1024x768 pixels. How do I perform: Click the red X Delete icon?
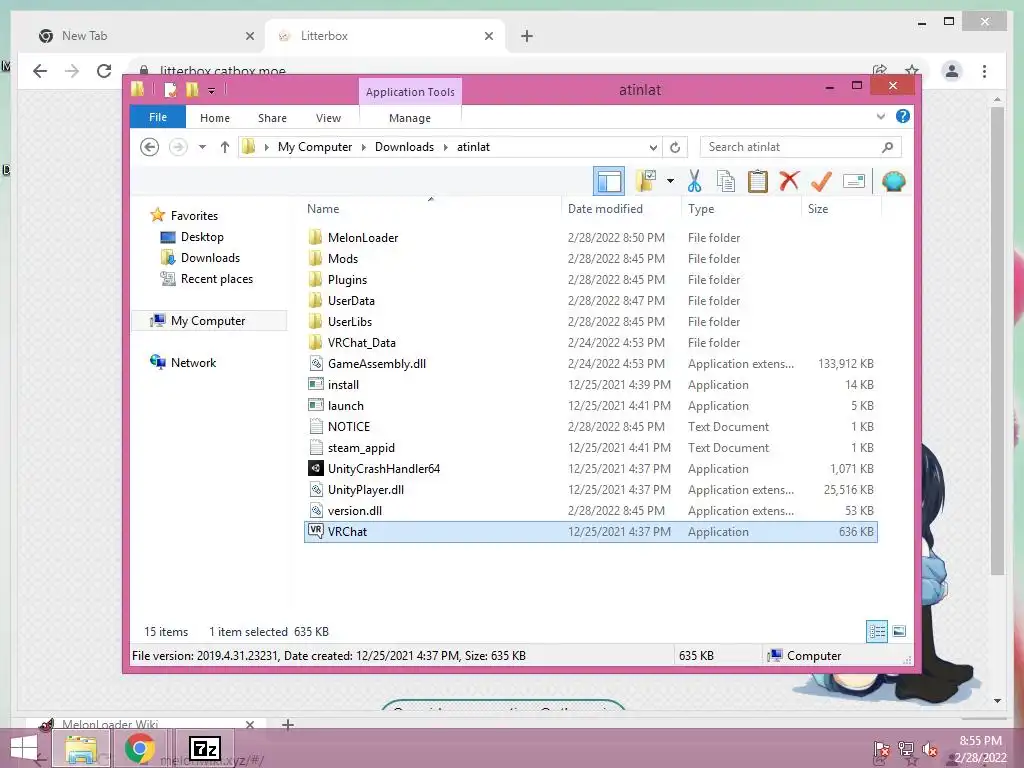pyautogui.click(x=789, y=181)
